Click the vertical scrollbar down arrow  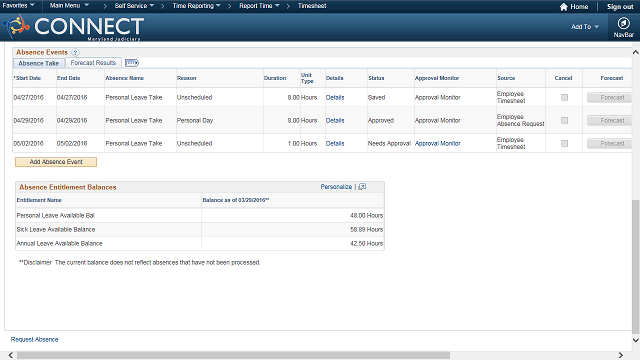click(636, 340)
